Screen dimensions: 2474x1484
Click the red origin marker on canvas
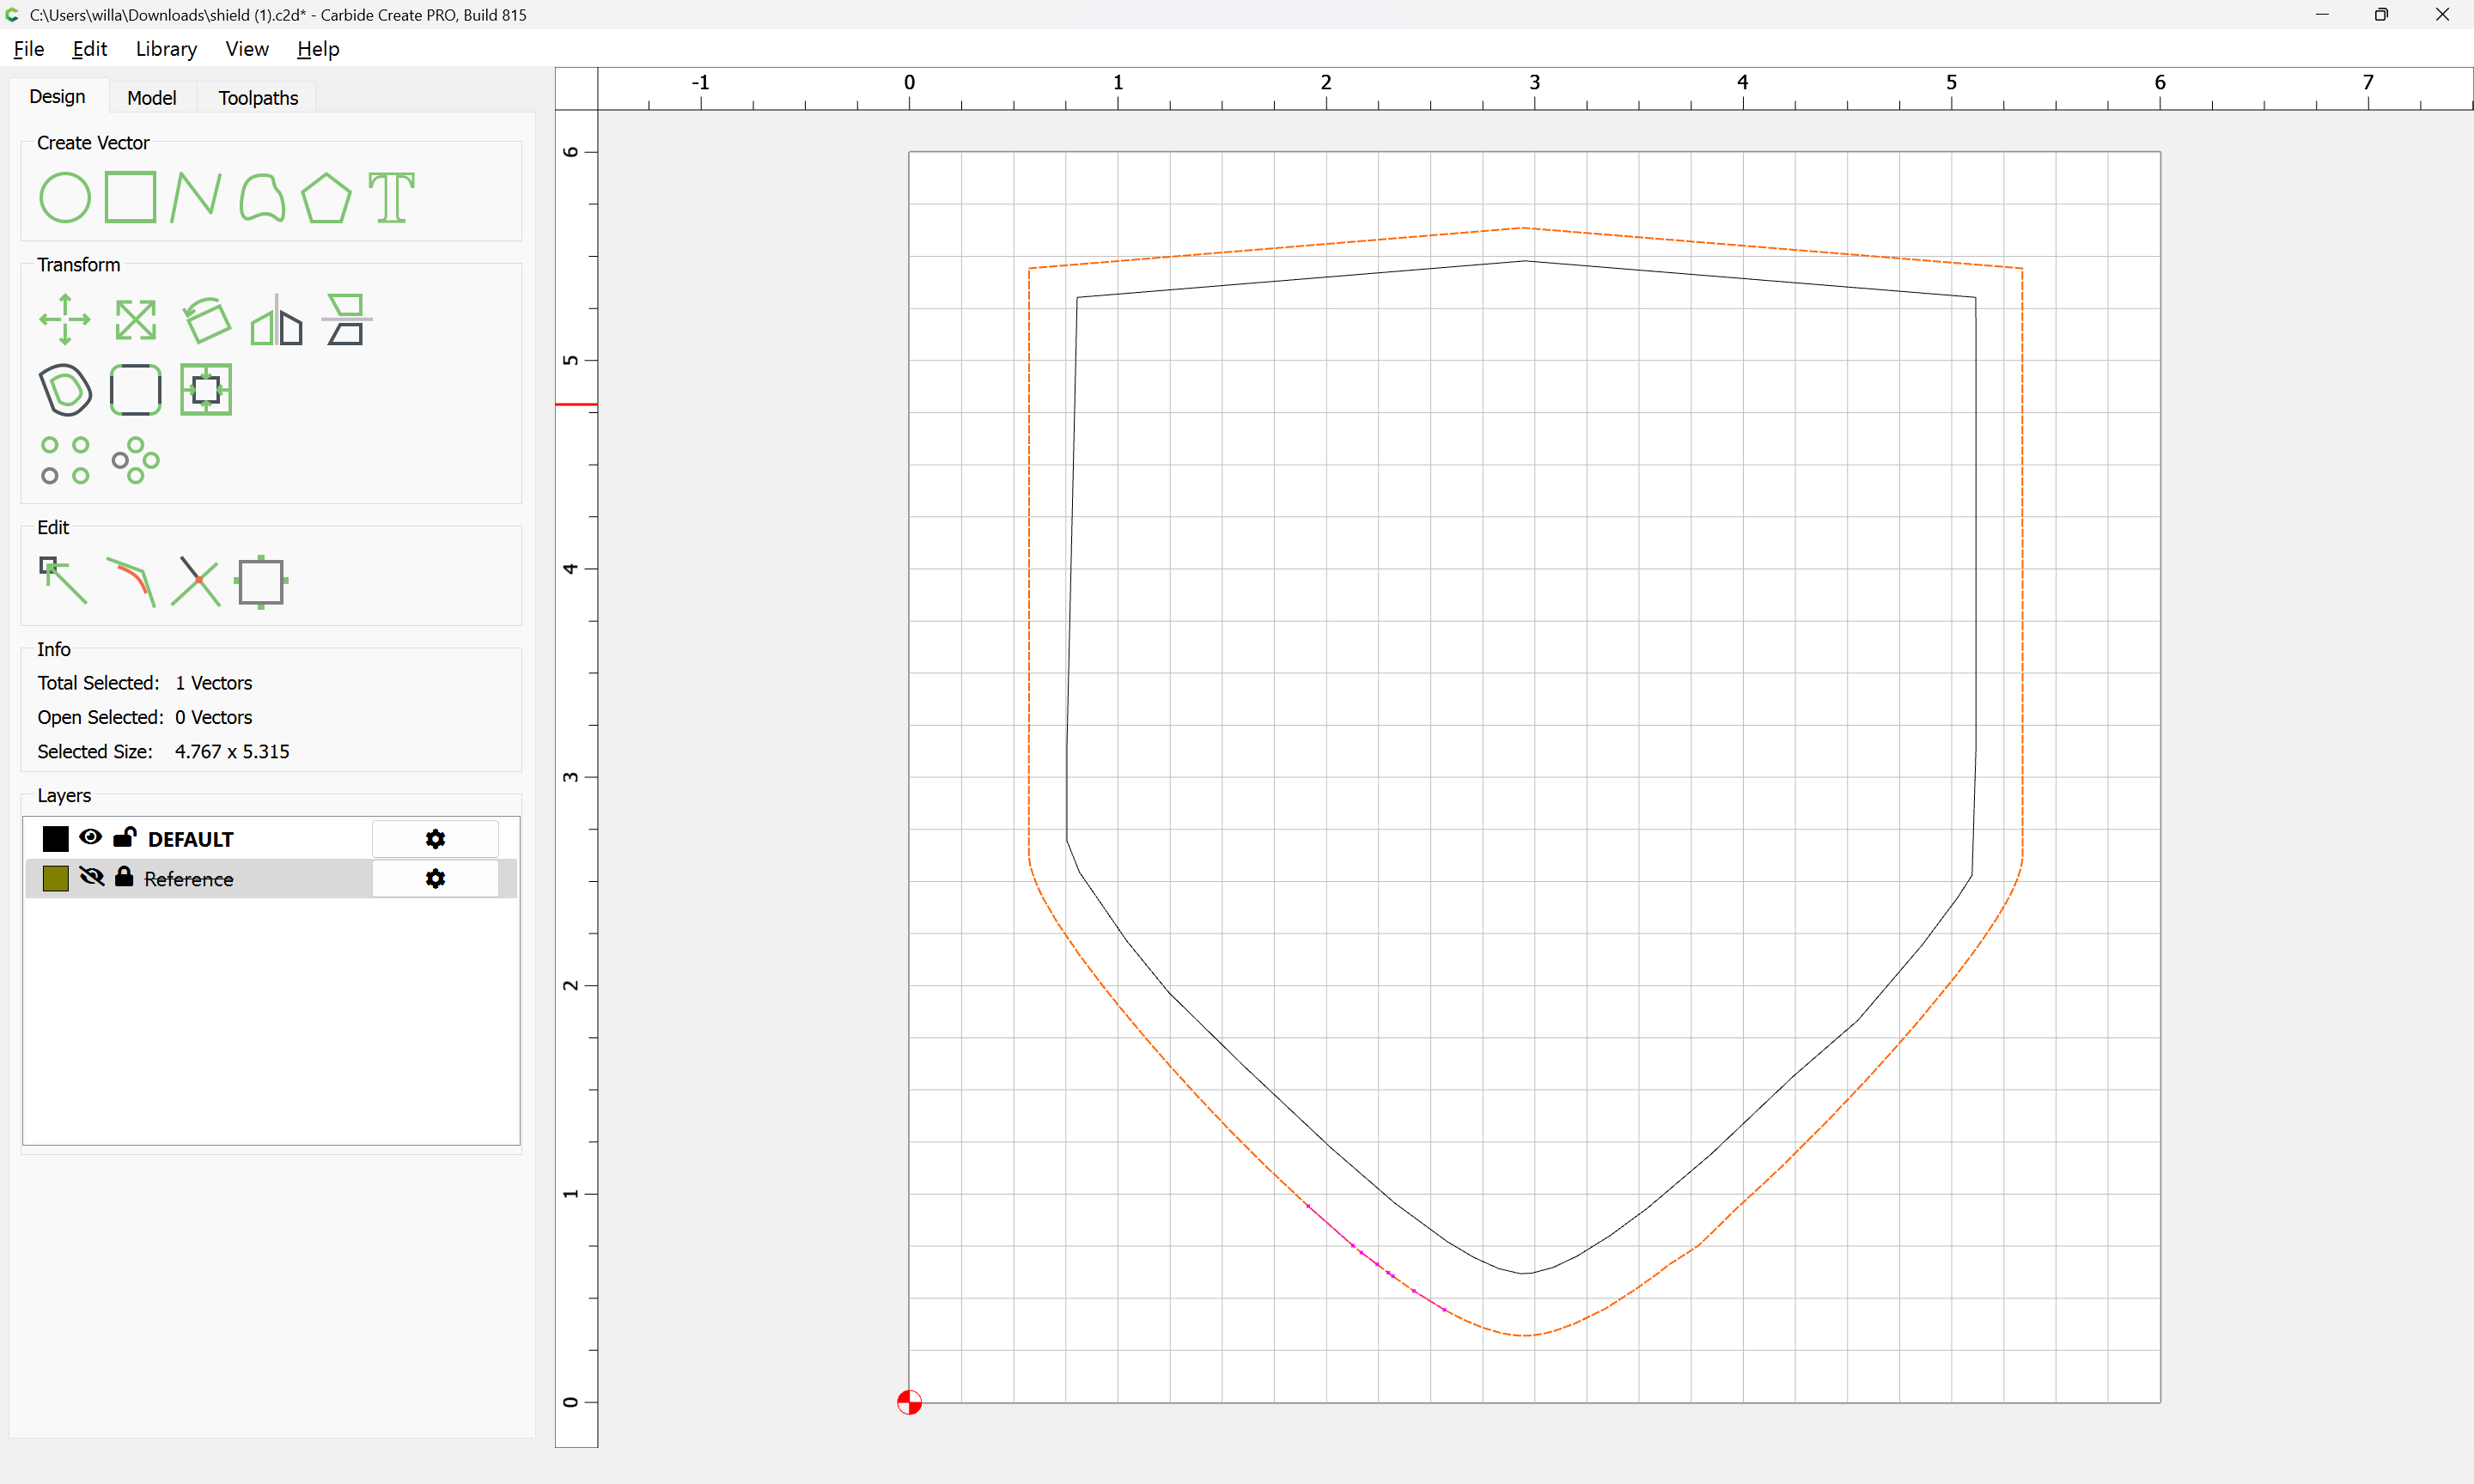[909, 1402]
